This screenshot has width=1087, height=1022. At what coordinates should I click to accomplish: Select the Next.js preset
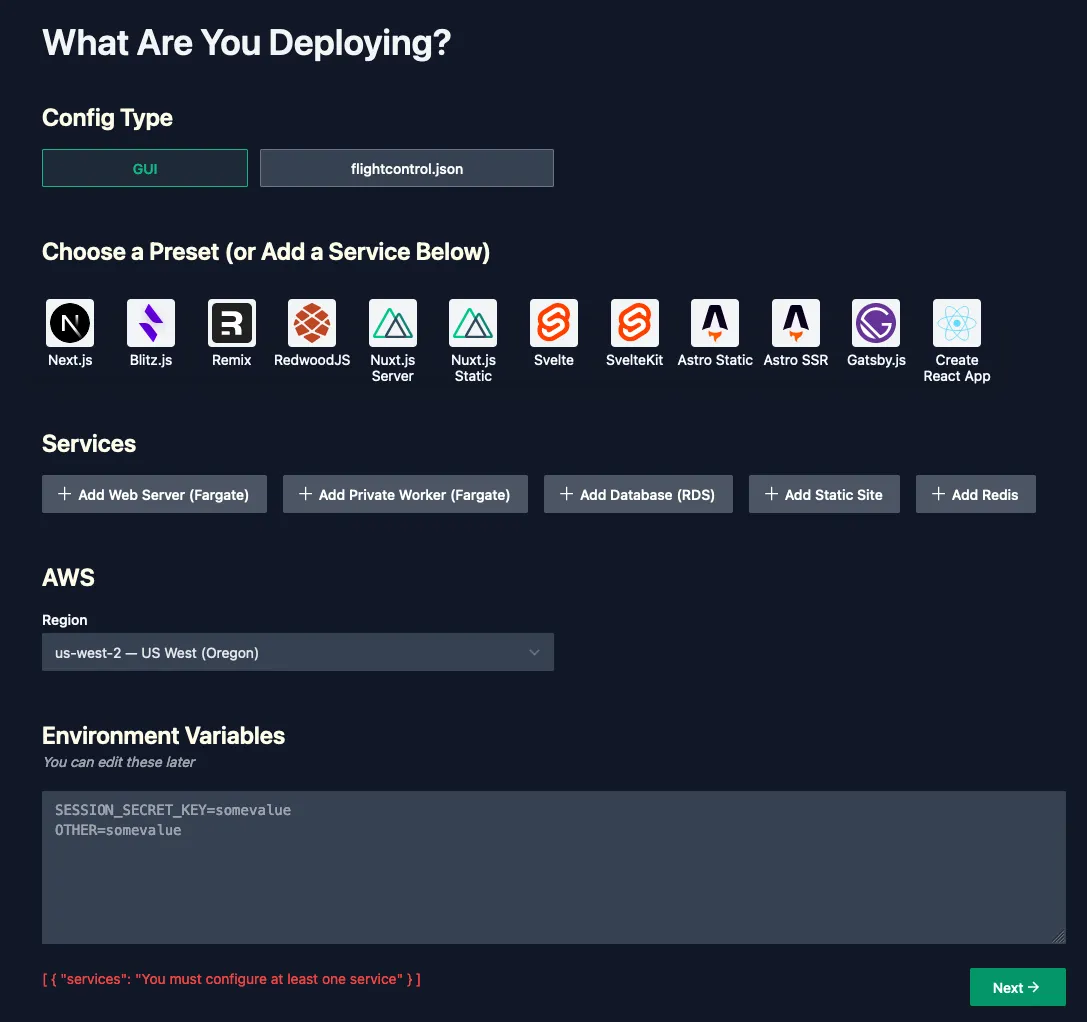(x=69, y=321)
